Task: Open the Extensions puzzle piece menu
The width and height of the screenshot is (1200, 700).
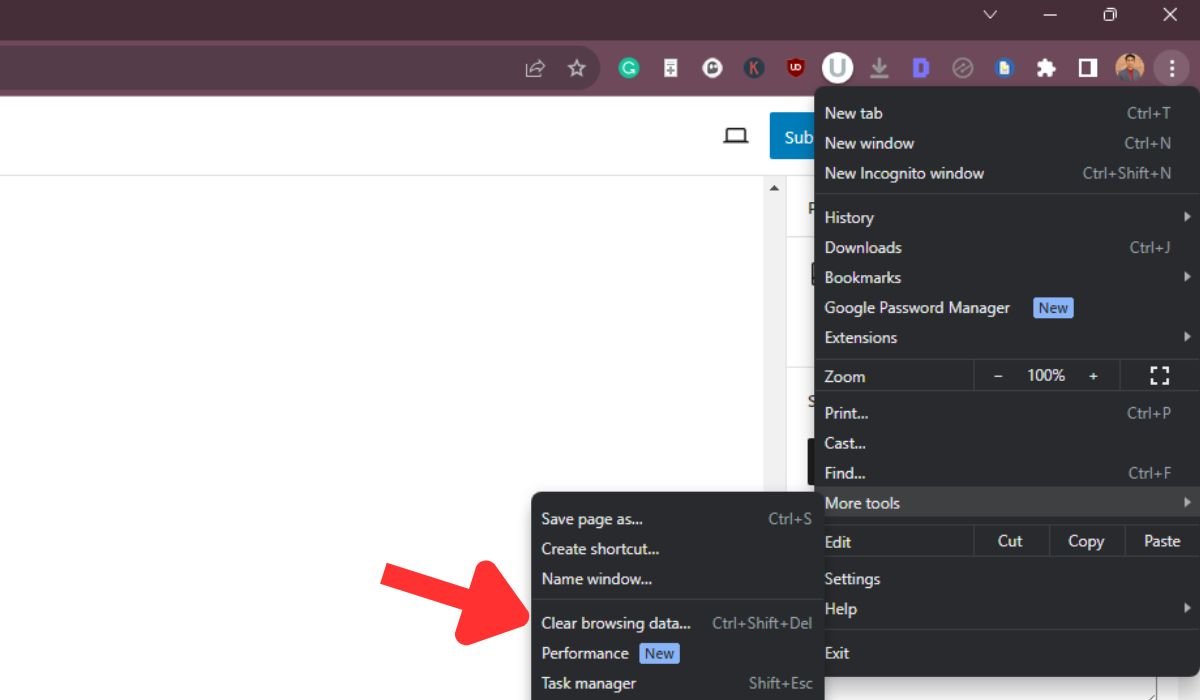Action: [x=1046, y=68]
